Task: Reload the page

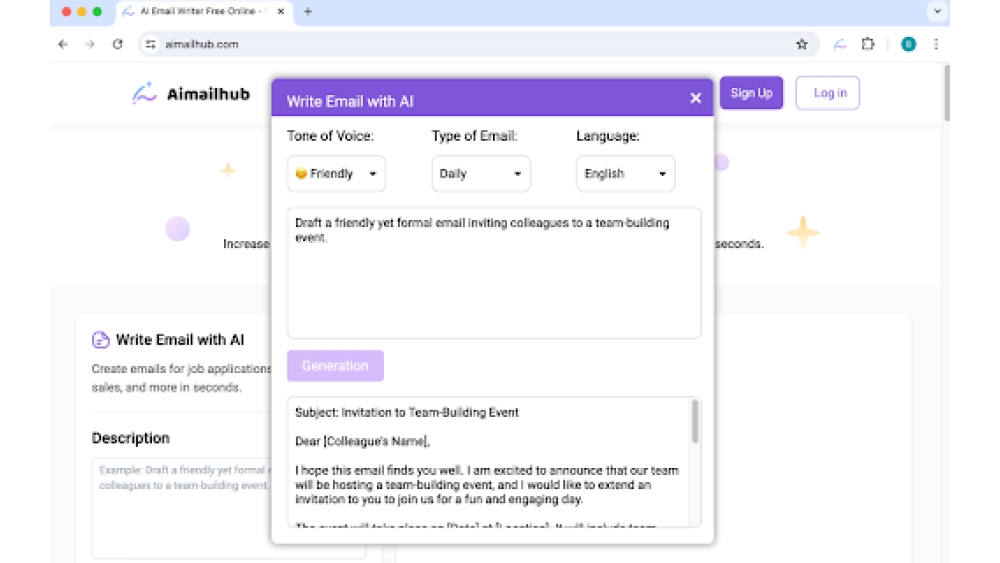Action: click(117, 44)
